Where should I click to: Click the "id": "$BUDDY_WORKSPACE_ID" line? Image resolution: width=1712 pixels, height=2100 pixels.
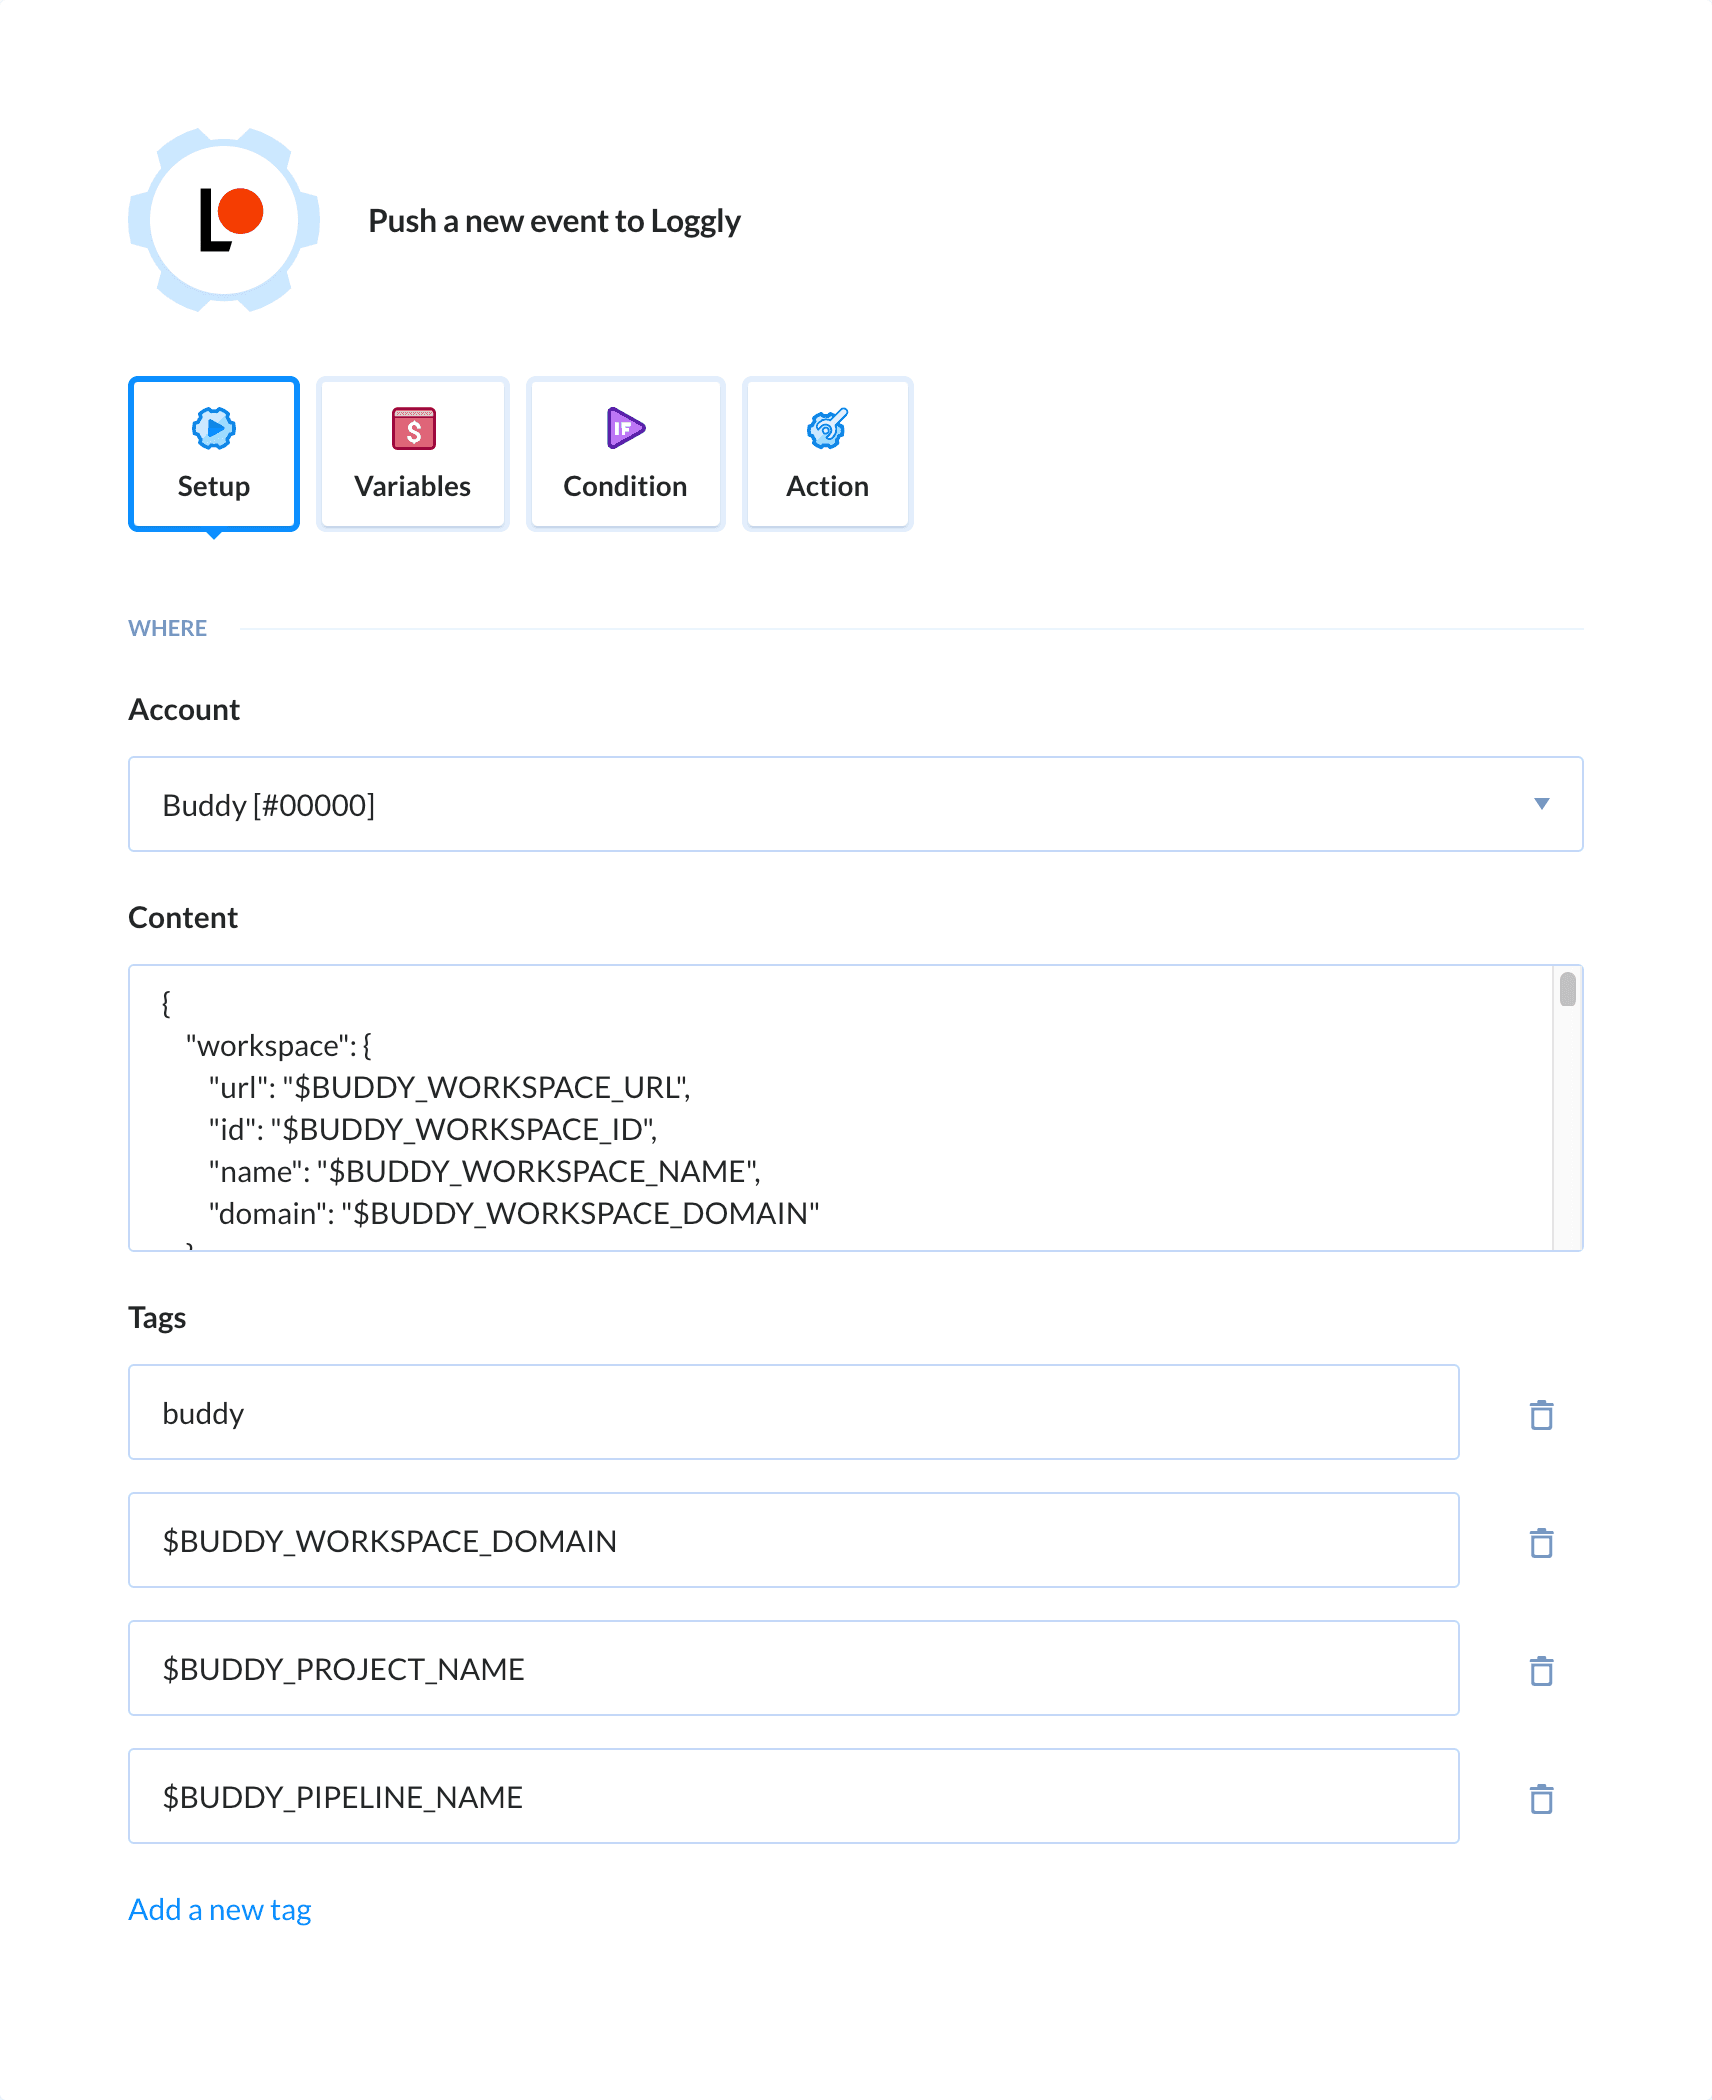[432, 1129]
